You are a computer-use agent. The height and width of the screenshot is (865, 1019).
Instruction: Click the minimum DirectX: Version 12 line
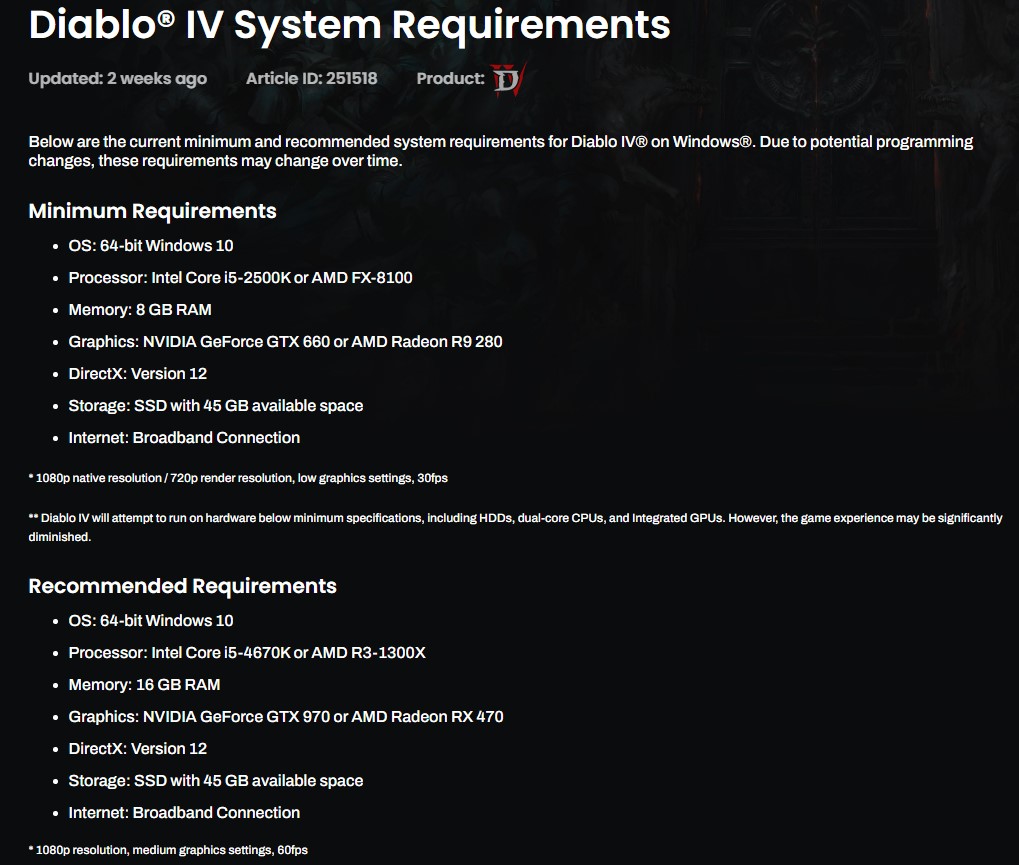point(138,374)
